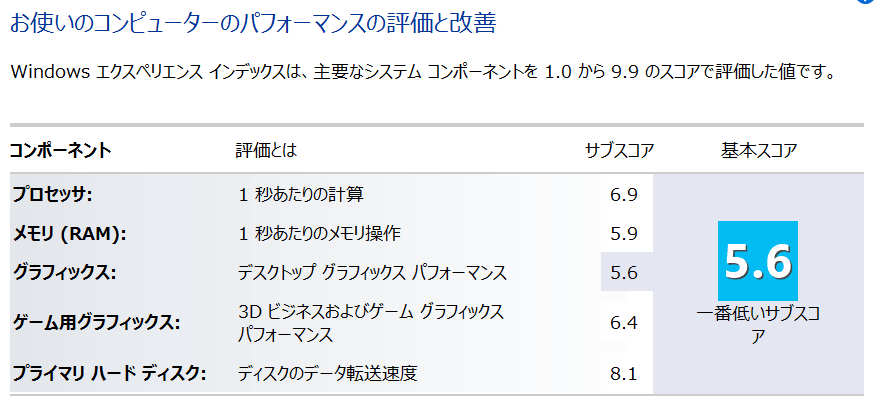Click the blue 5.6 base score badge
Screen dimensions: 875x408
point(758,260)
